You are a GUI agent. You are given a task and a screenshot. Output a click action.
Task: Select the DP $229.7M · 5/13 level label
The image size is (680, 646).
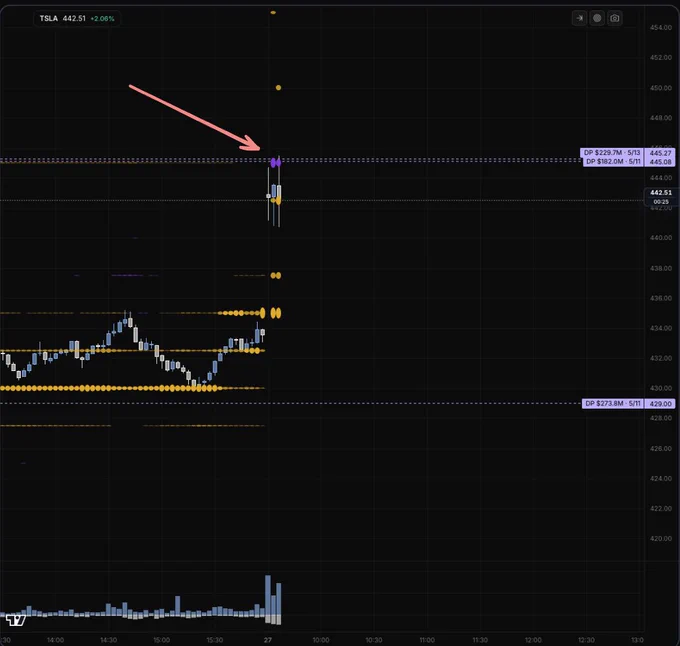tap(612, 153)
